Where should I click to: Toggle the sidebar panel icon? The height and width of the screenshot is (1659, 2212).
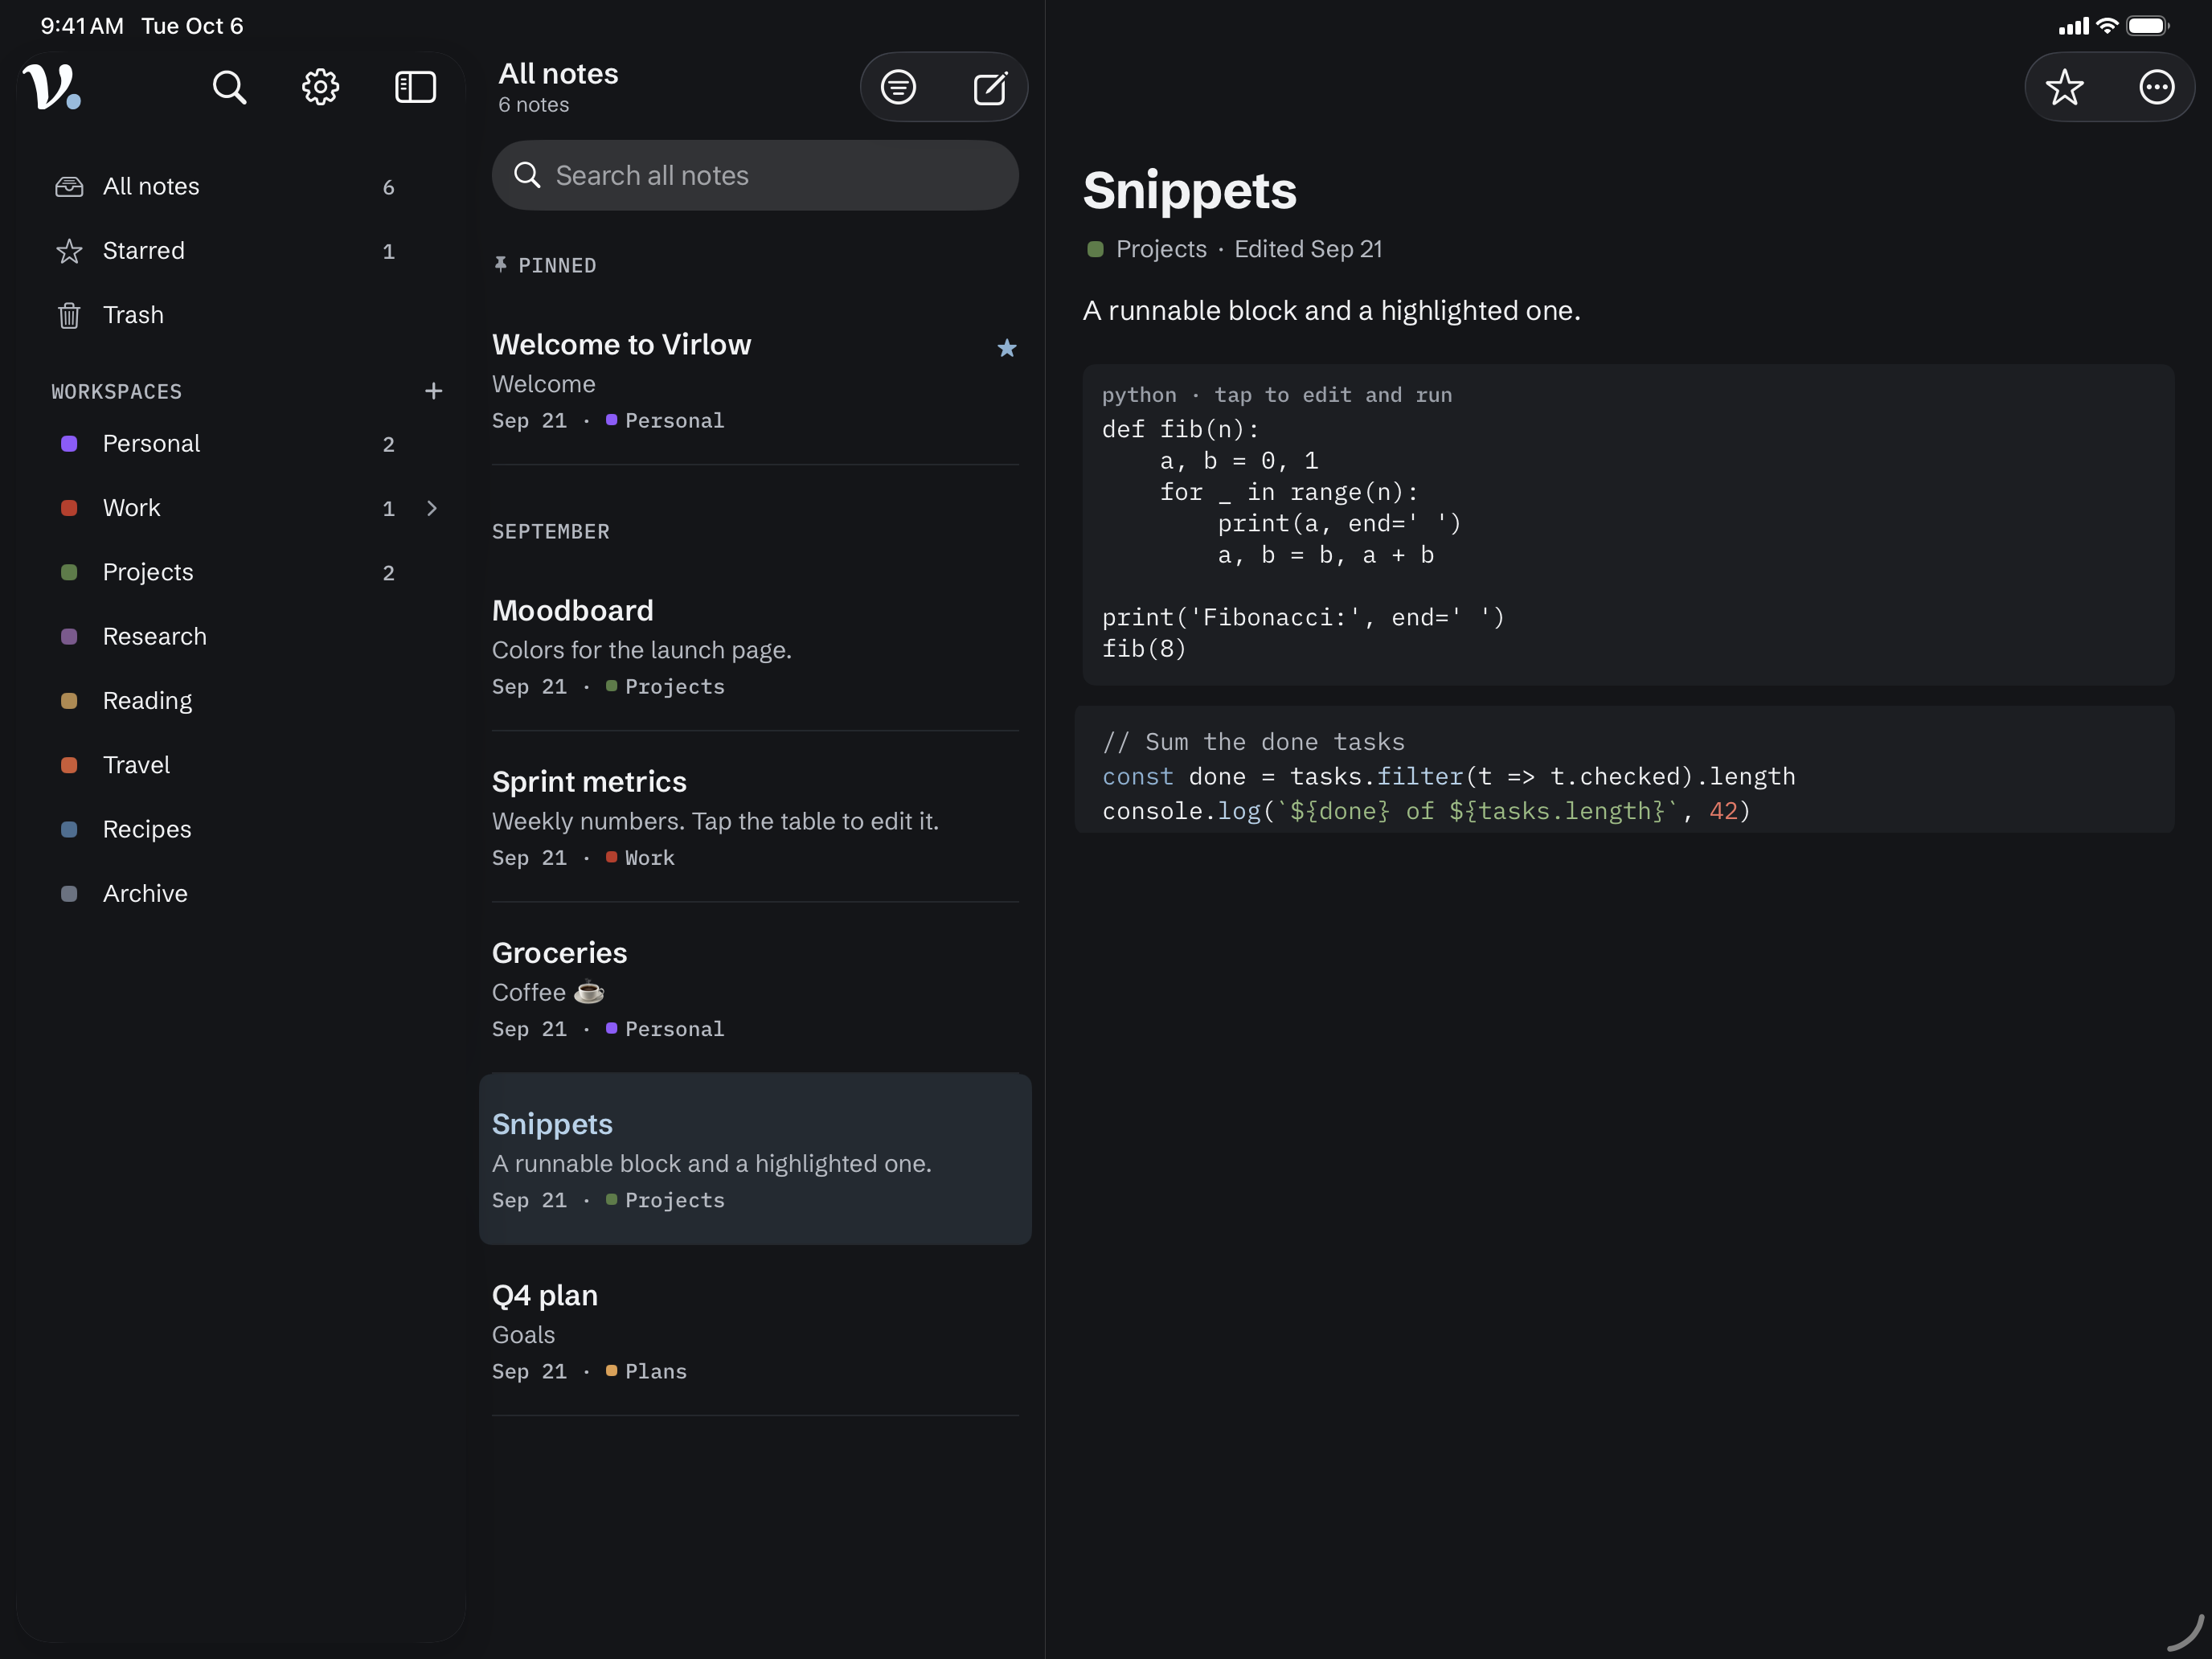click(x=415, y=87)
